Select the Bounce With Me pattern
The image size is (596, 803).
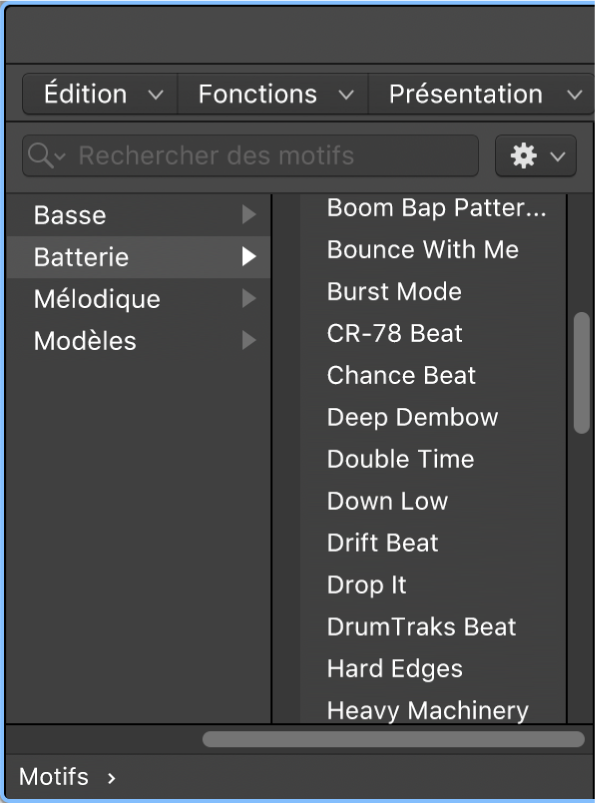point(422,249)
